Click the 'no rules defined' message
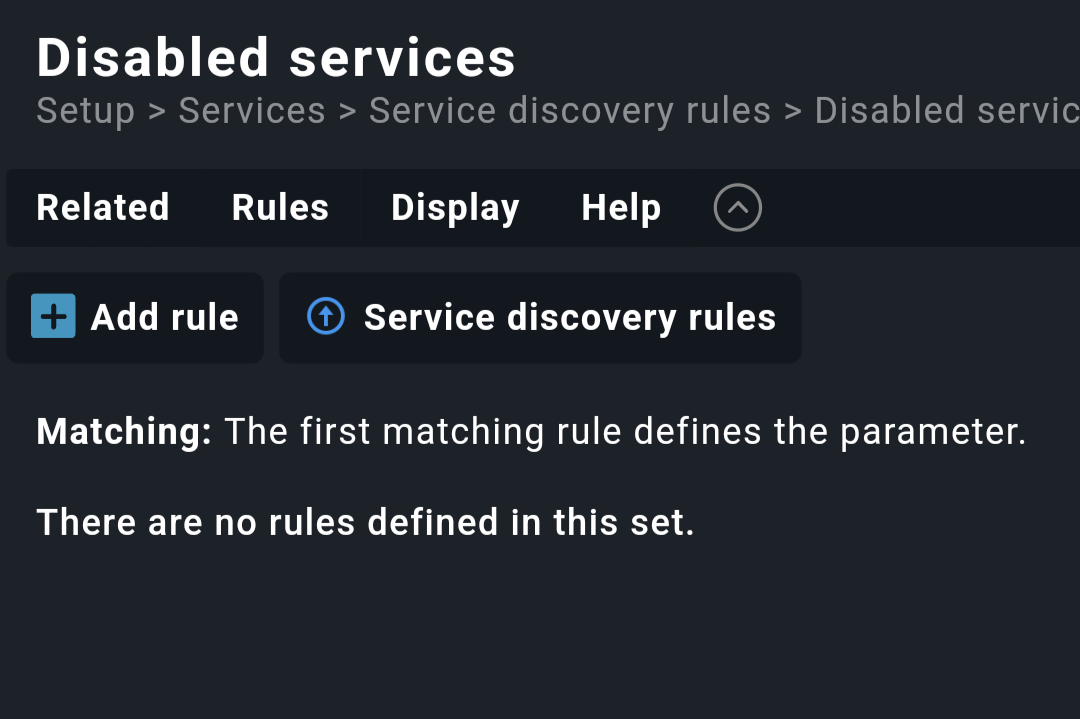This screenshot has width=1080, height=719. click(365, 521)
